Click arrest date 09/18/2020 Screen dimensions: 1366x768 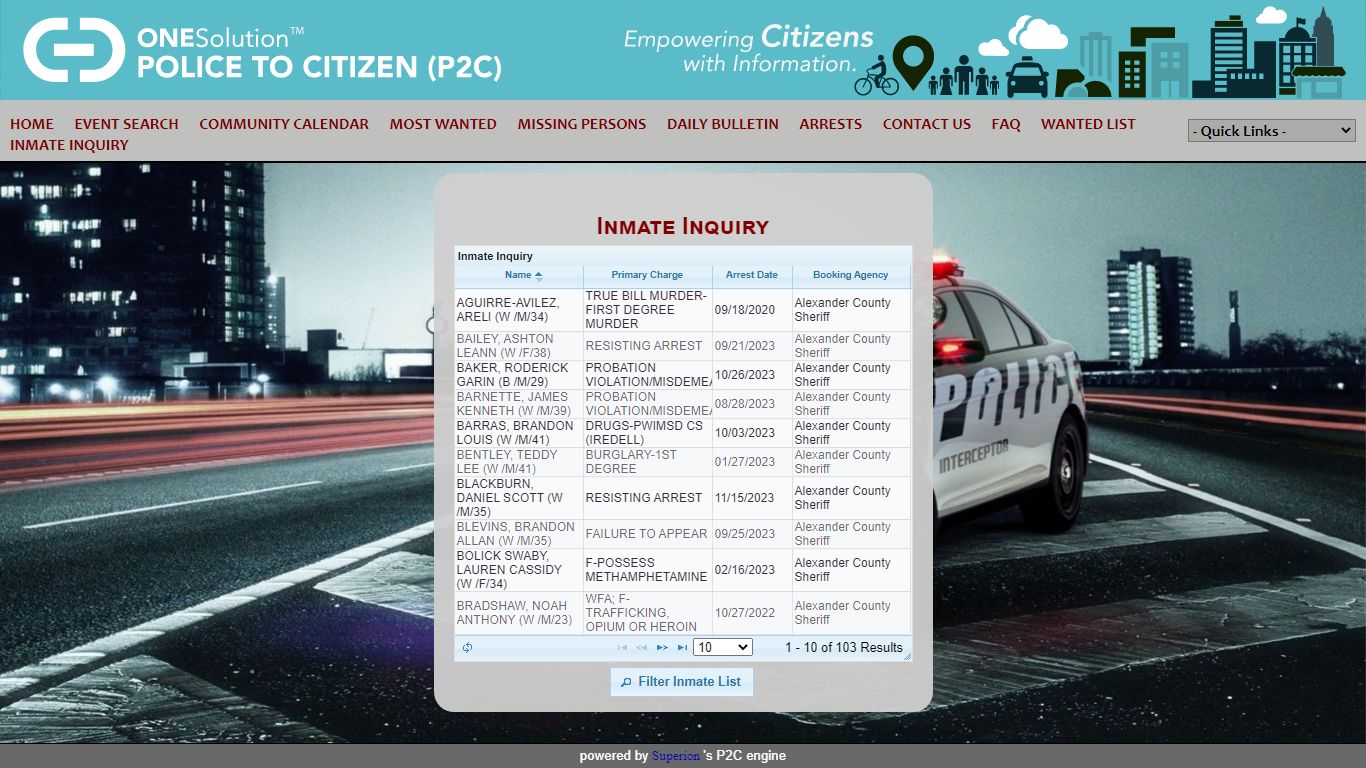click(745, 310)
